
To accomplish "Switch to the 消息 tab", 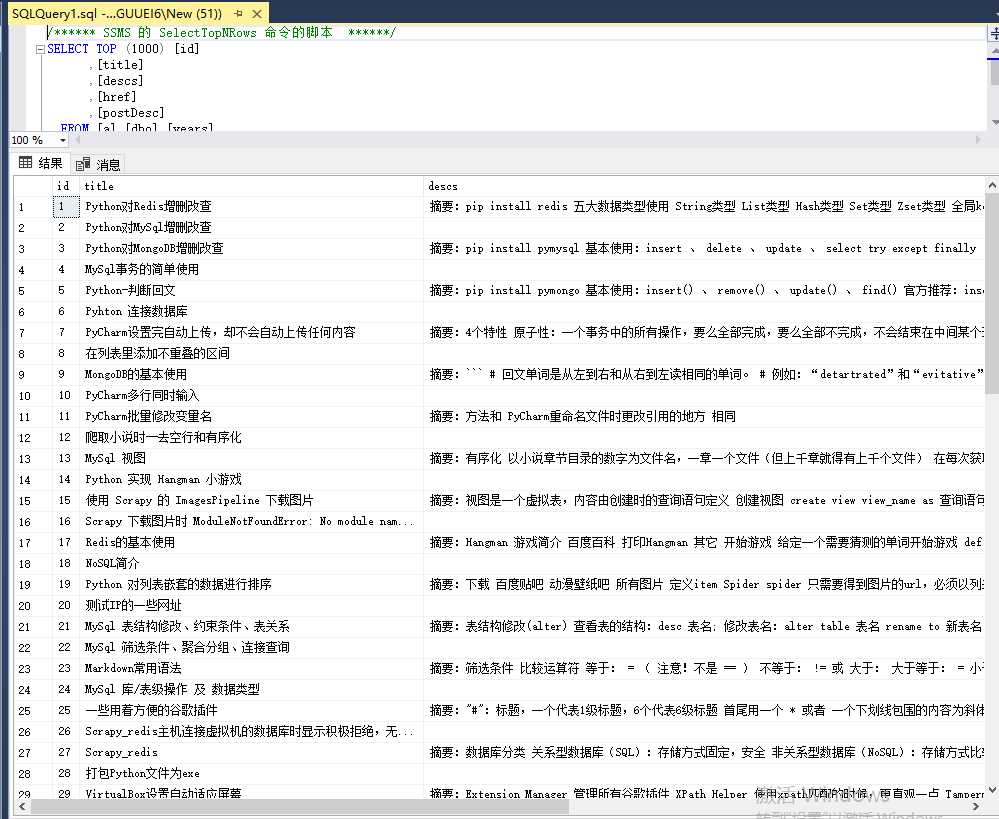I will tap(98, 164).
